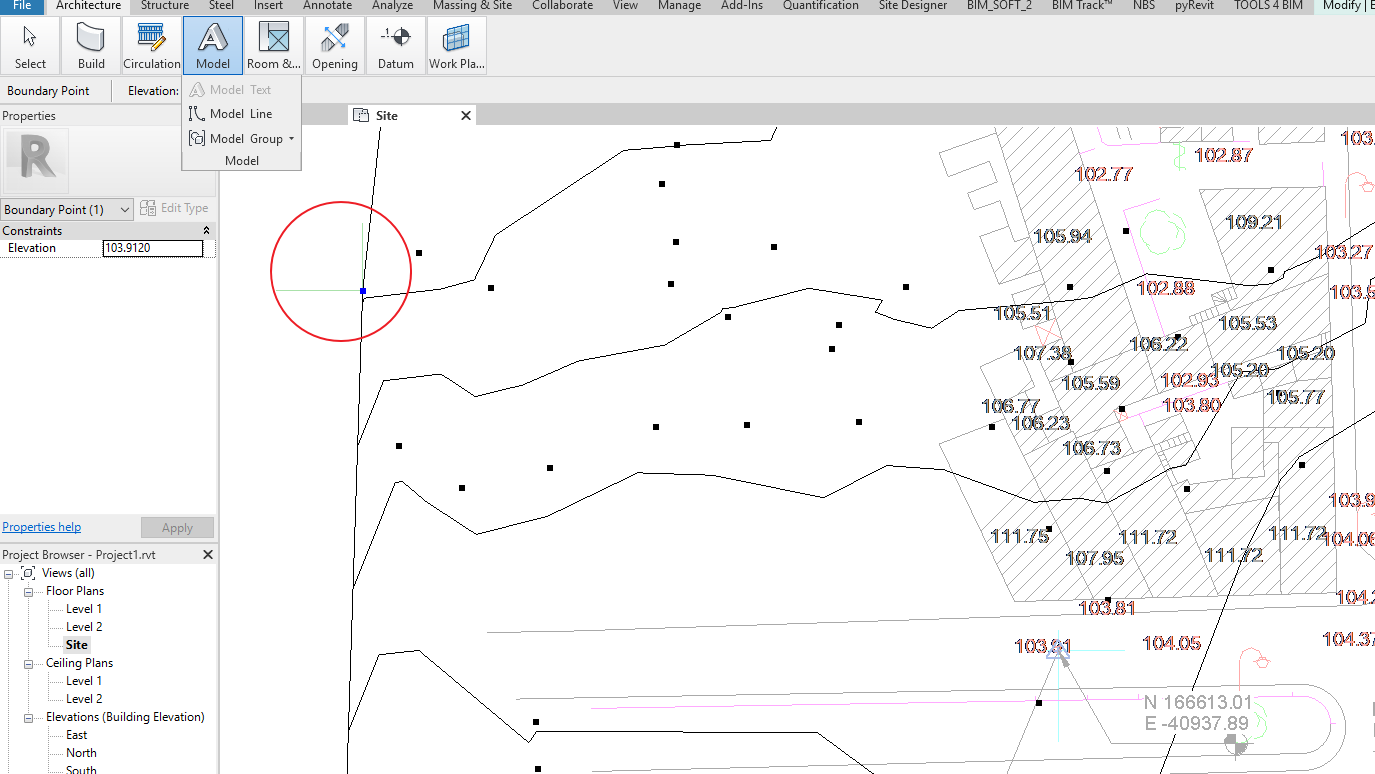Screen dimensions: 1375x774
Task: Open the pyRevit ribbon tab
Action: pyautogui.click(x=1196, y=6)
